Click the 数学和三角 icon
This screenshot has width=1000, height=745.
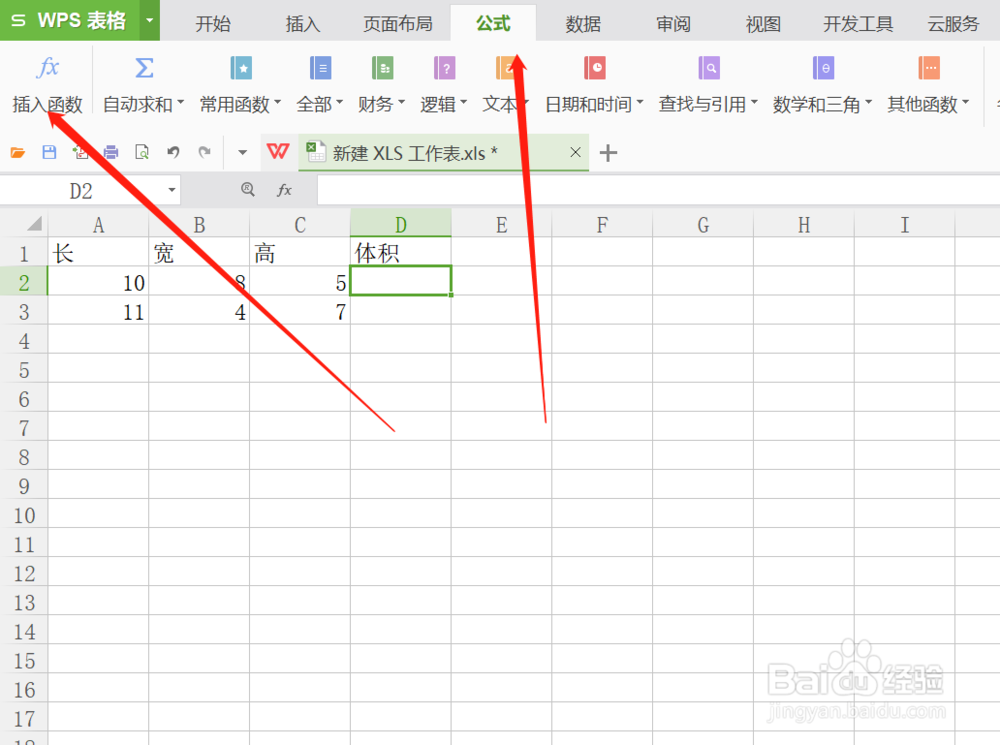tap(823, 68)
